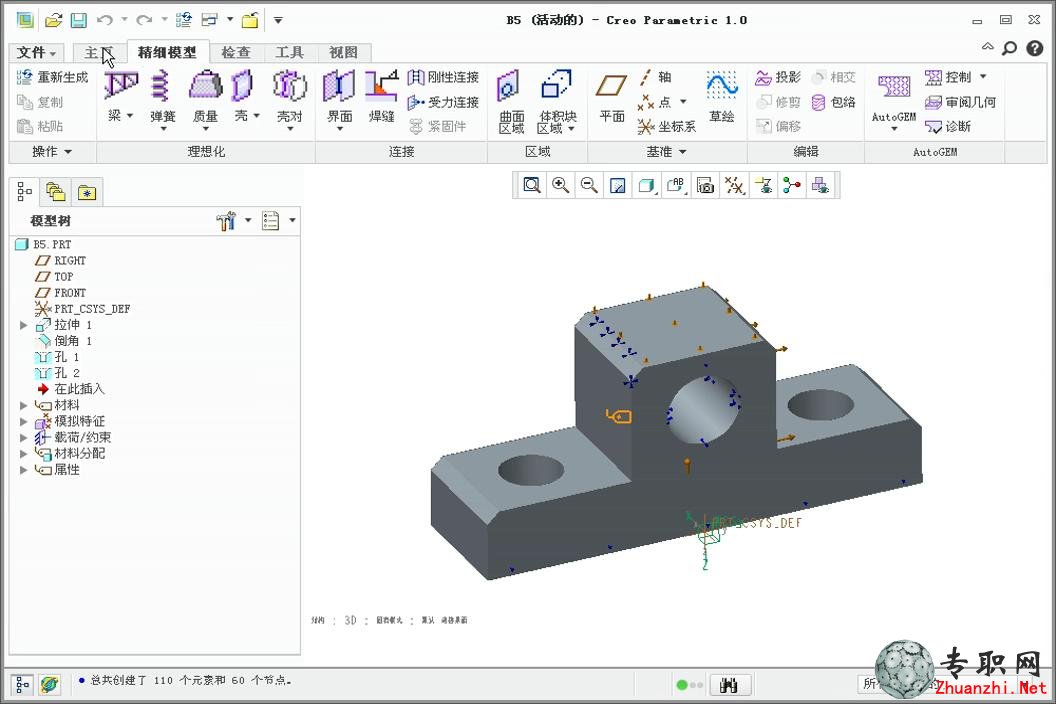Click the Refit view icon in graphics toolbar

532,185
